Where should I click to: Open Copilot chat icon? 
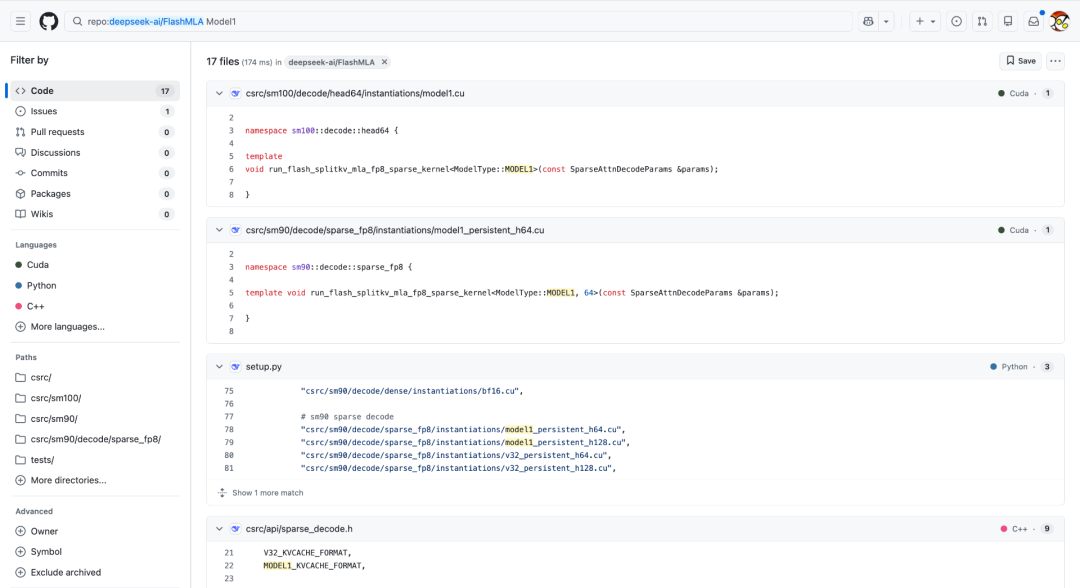coord(868,21)
